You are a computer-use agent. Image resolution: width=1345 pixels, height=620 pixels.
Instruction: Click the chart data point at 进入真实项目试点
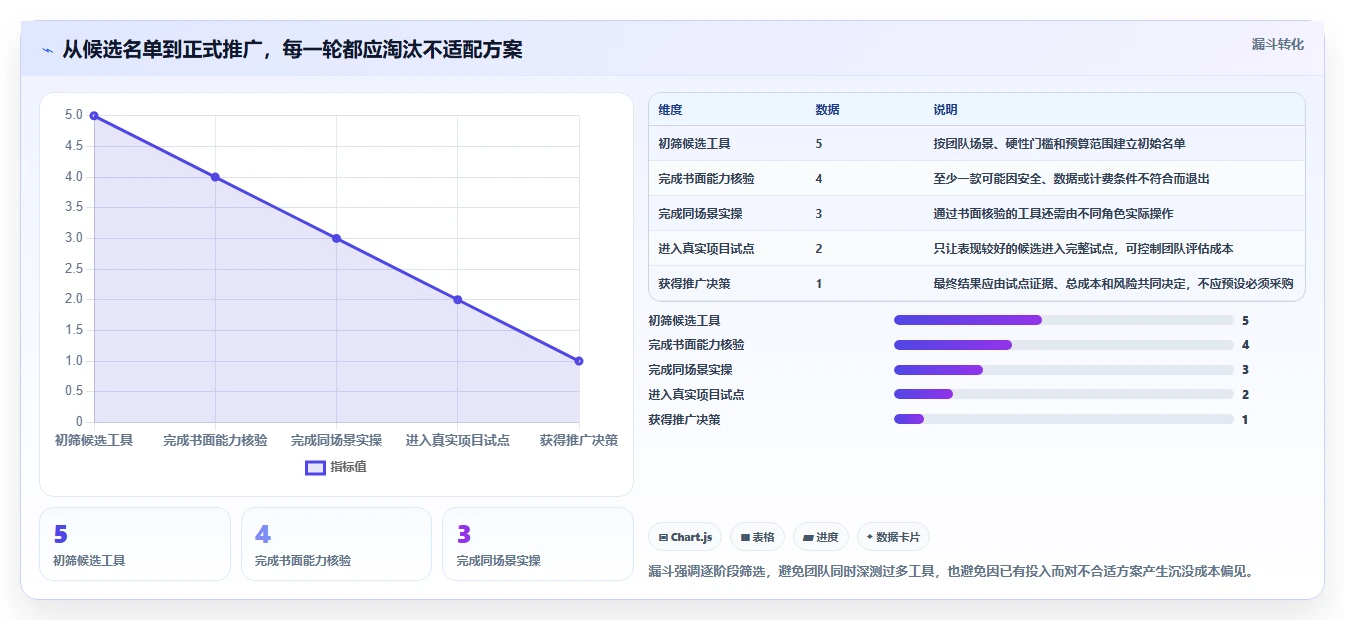pos(457,299)
